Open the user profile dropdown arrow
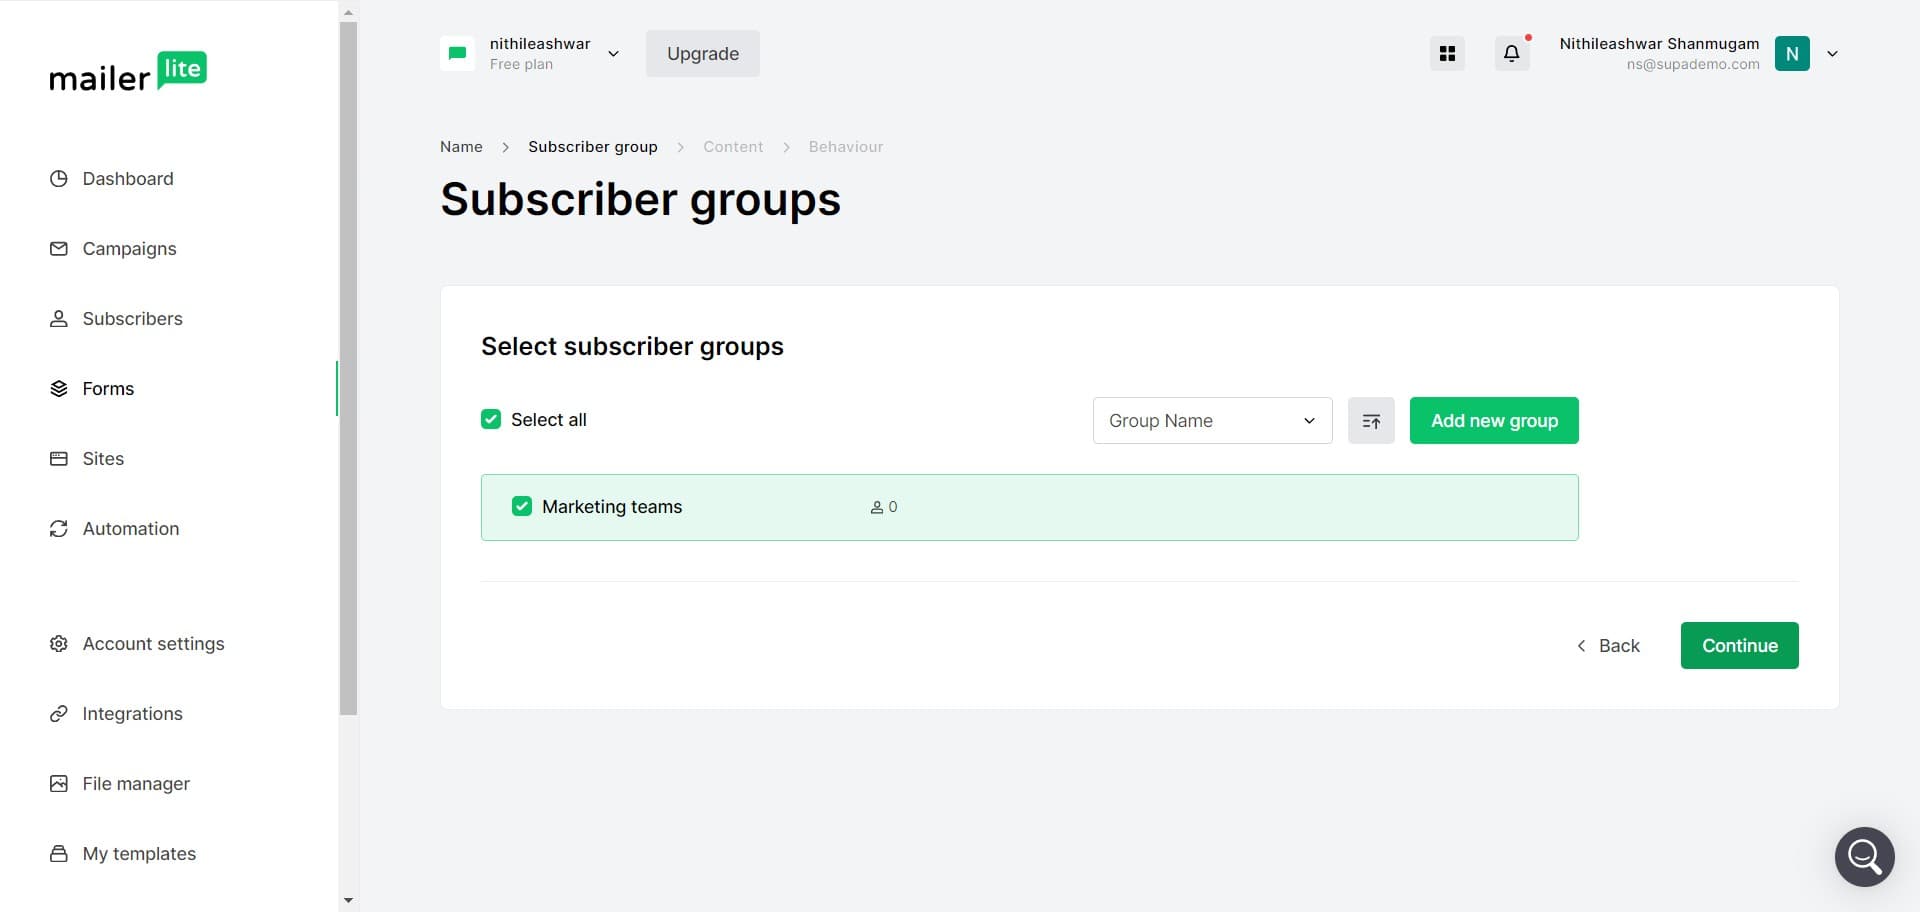 tap(1832, 54)
